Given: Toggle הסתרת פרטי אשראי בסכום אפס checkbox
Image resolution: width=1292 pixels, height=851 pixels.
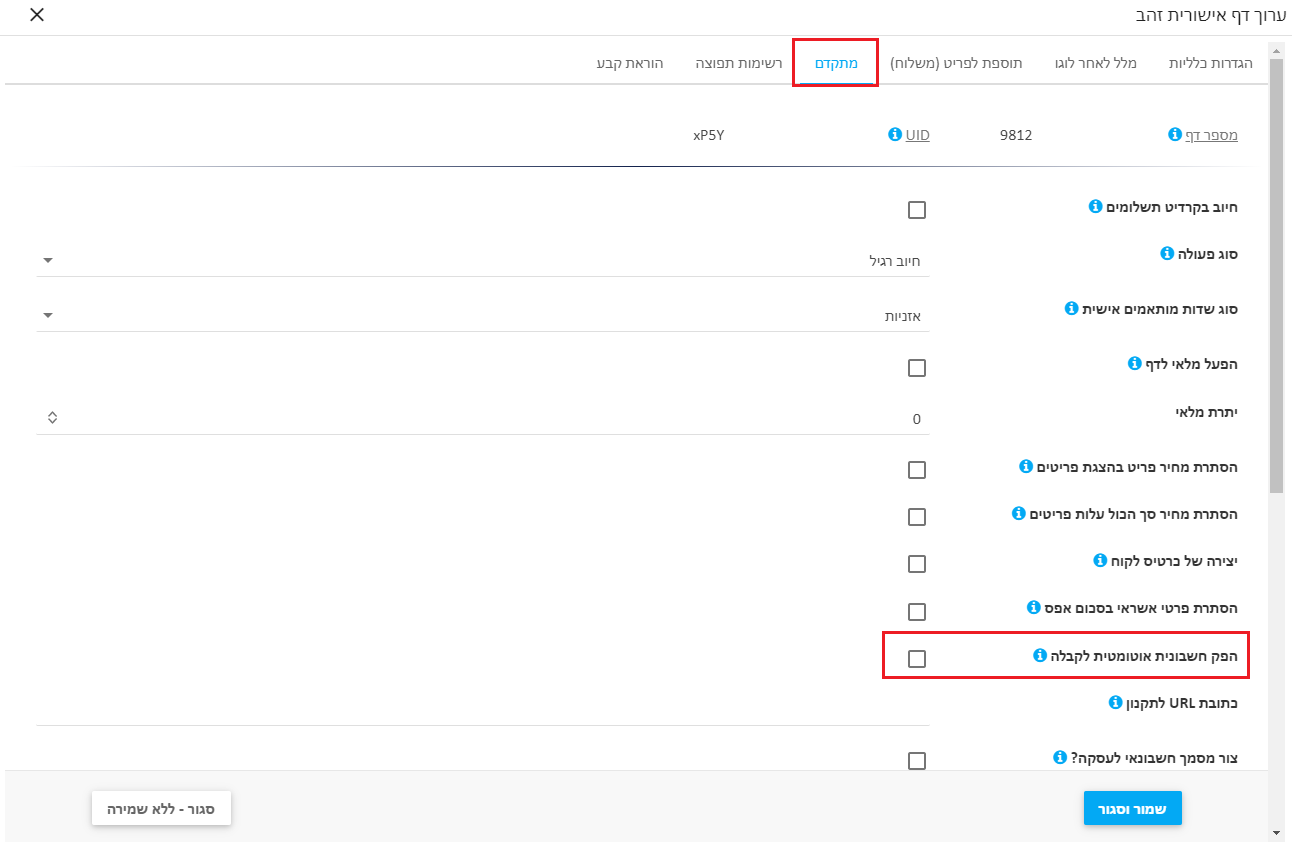Looking at the screenshot, I should 917,612.
